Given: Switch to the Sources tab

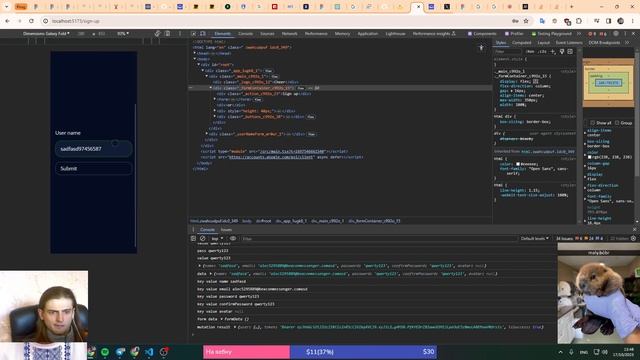Looking at the screenshot, I should click(x=267, y=33).
